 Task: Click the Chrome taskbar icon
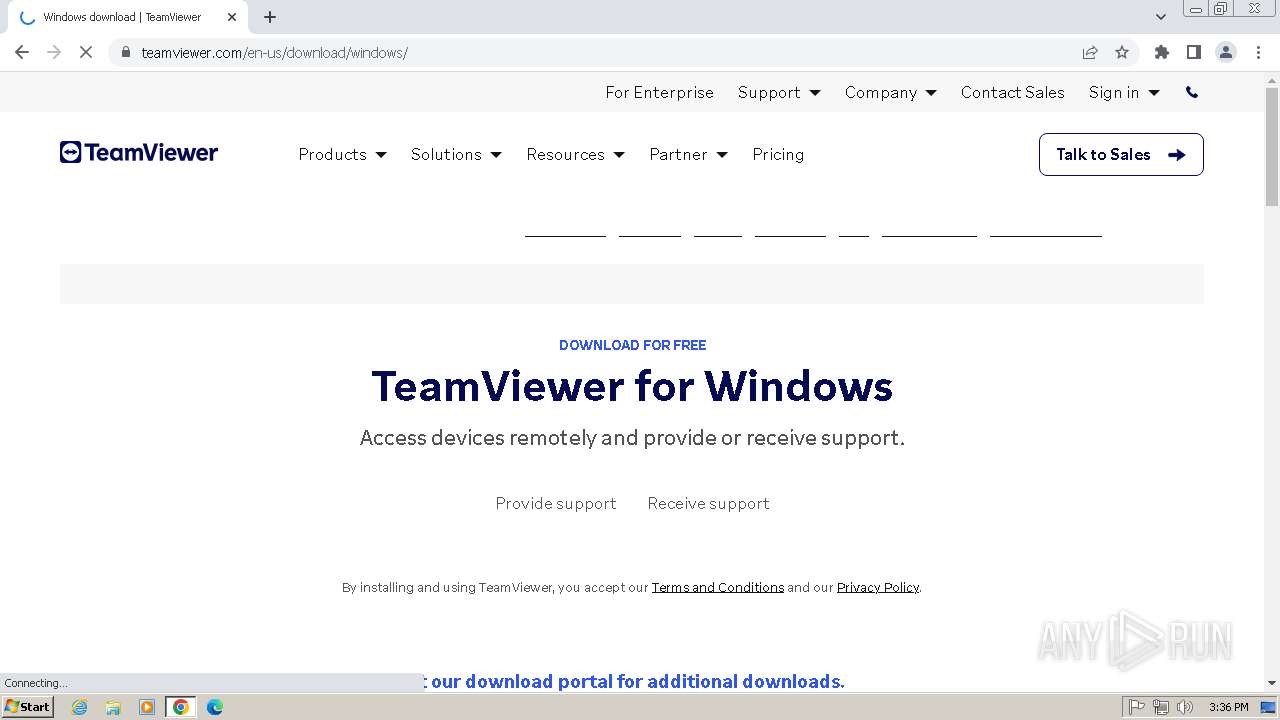pos(181,707)
